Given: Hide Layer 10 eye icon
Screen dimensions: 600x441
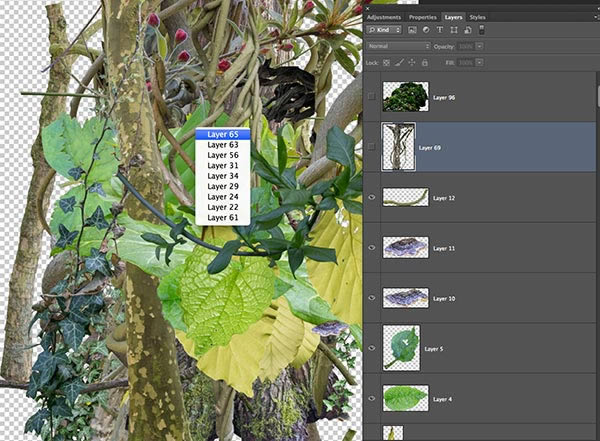Looking at the screenshot, I should click(x=372, y=298).
